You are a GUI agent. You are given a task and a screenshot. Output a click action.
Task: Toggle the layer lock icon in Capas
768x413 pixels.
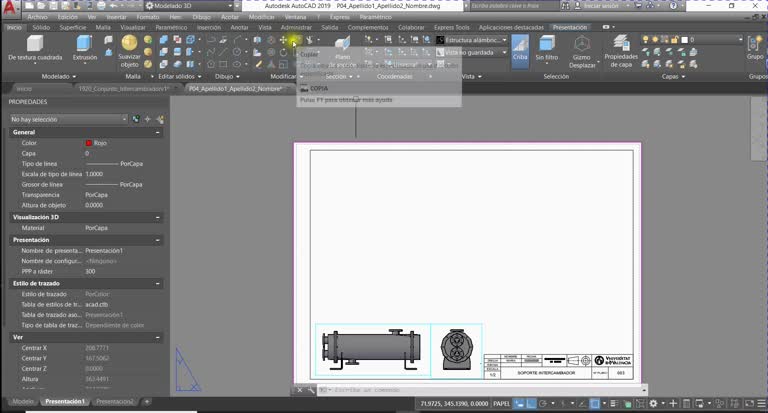tap(674, 40)
